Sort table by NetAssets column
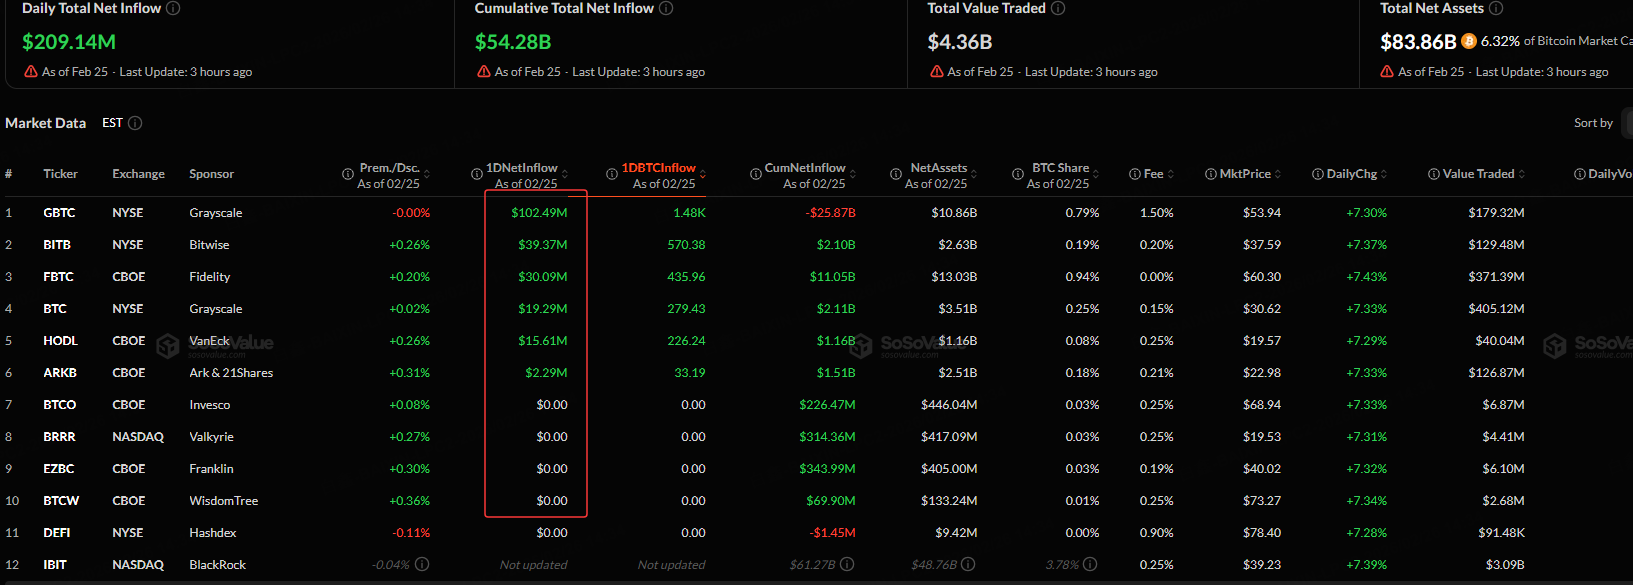The image size is (1633, 585). click(x=974, y=174)
